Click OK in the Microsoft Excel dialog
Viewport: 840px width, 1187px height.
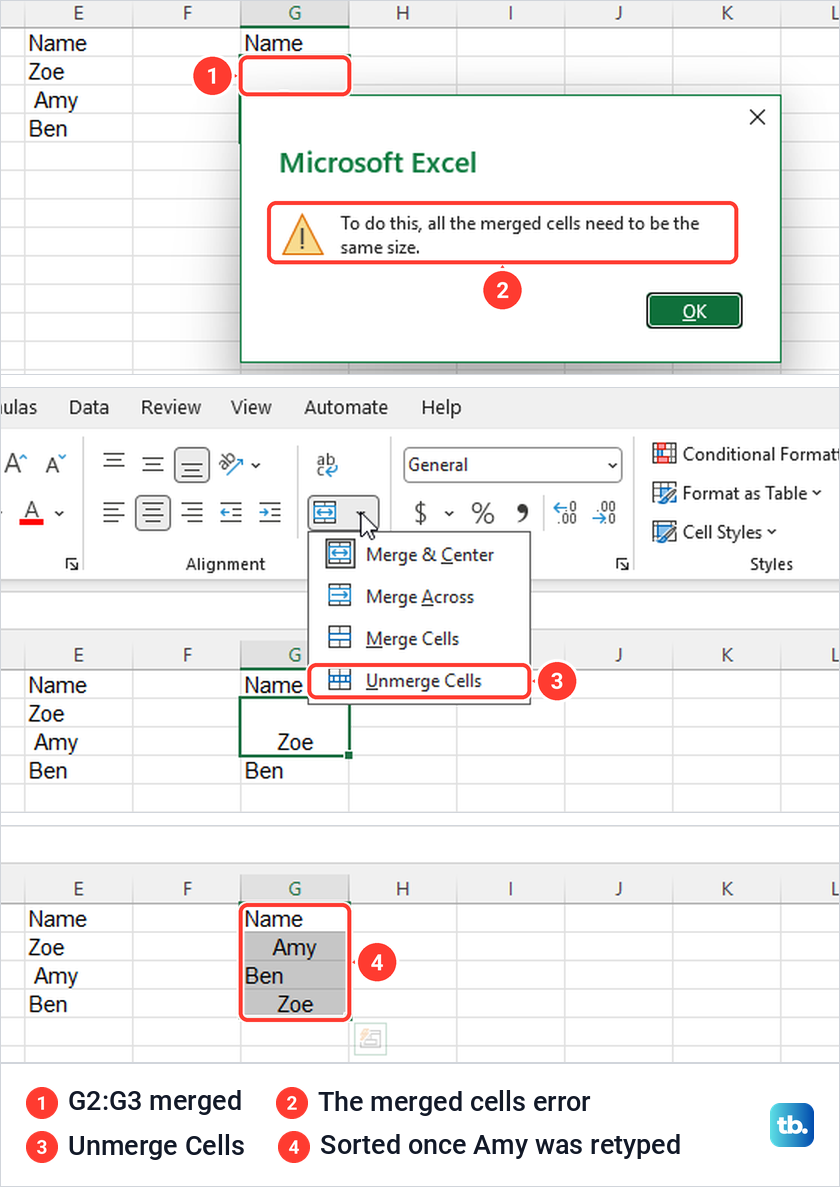694,311
